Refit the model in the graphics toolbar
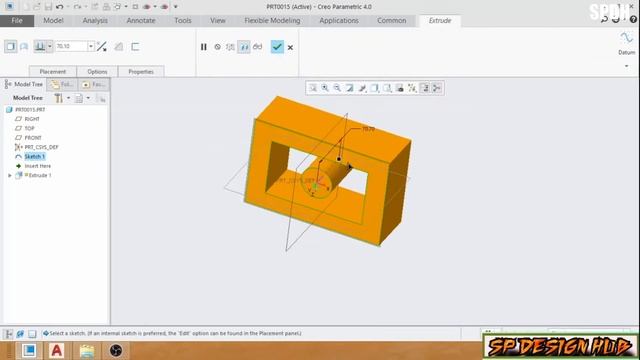The height and width of the screenshot is (360, 640). tap(313, 88)
